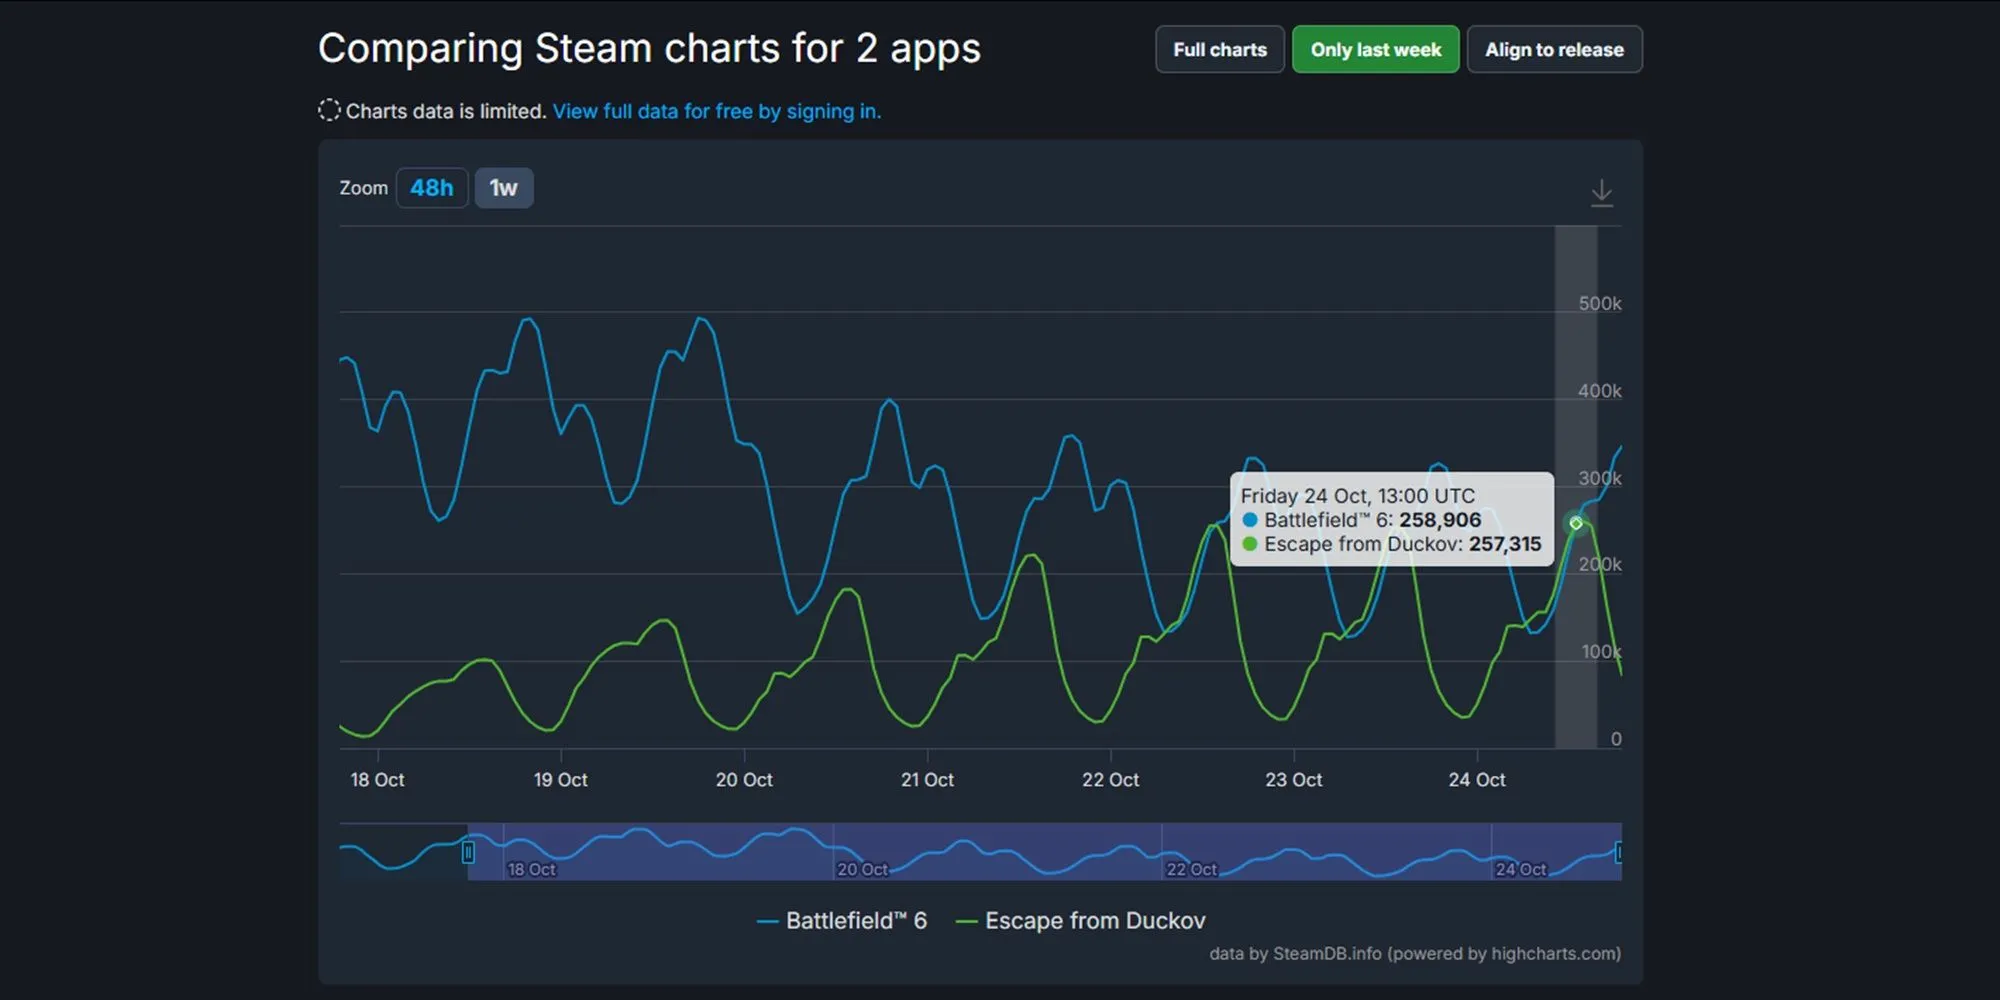Click the Only last week button
This screenshot has width=2000, height=1000.
(x=1375, y=49)
